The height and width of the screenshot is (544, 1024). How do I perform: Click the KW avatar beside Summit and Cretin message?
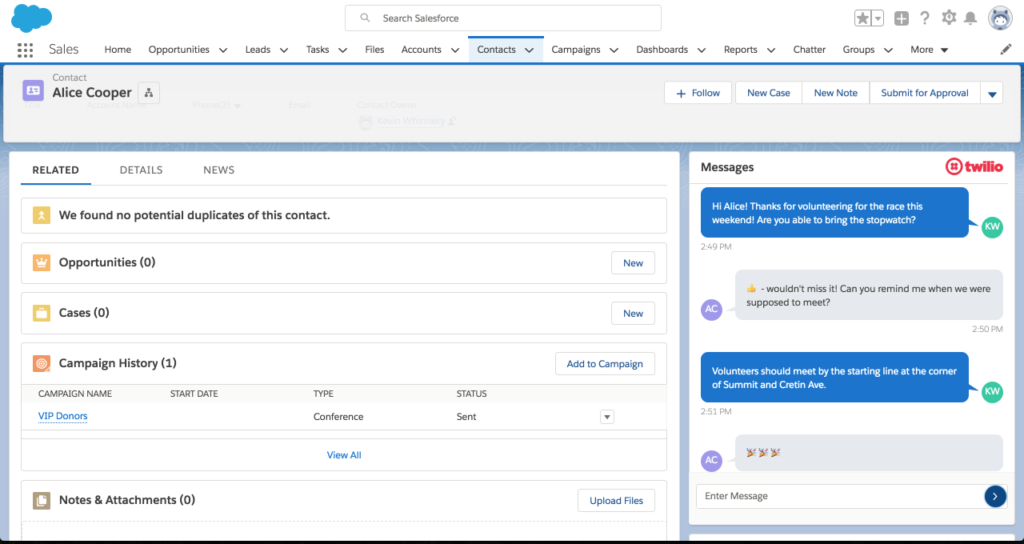(992, 391)
